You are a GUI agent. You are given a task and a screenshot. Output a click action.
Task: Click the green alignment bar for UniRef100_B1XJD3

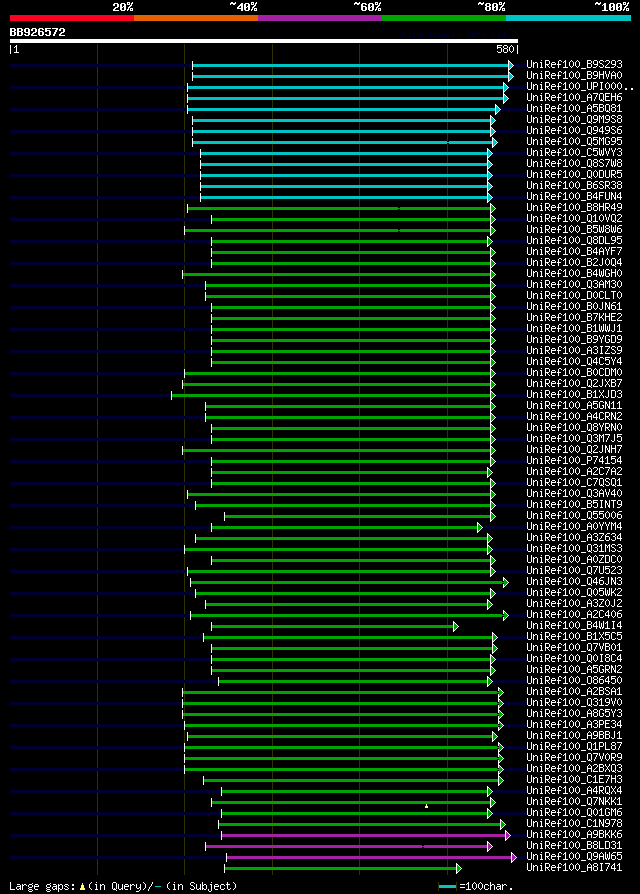[x=331, y=395]
